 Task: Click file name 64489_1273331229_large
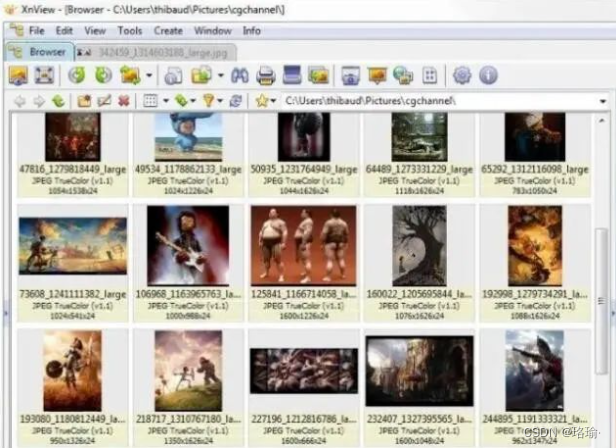click(419, 169)
